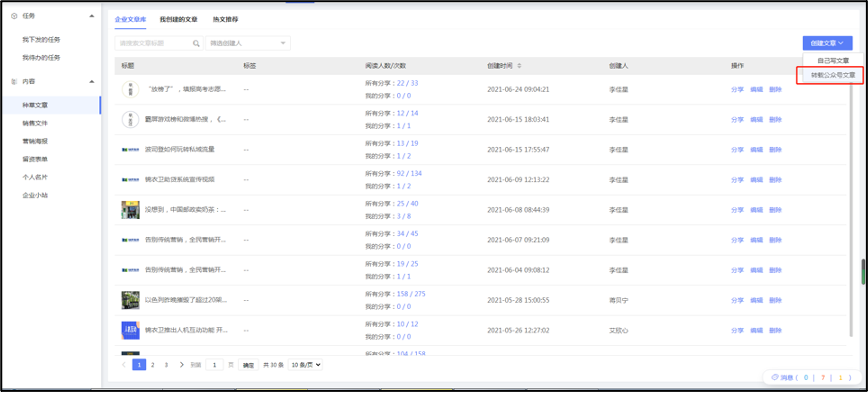The image size is (868, 393).
Task: Click 编辑 for the 2021-05-28 15:00:55 article
Action: [756, 300]
